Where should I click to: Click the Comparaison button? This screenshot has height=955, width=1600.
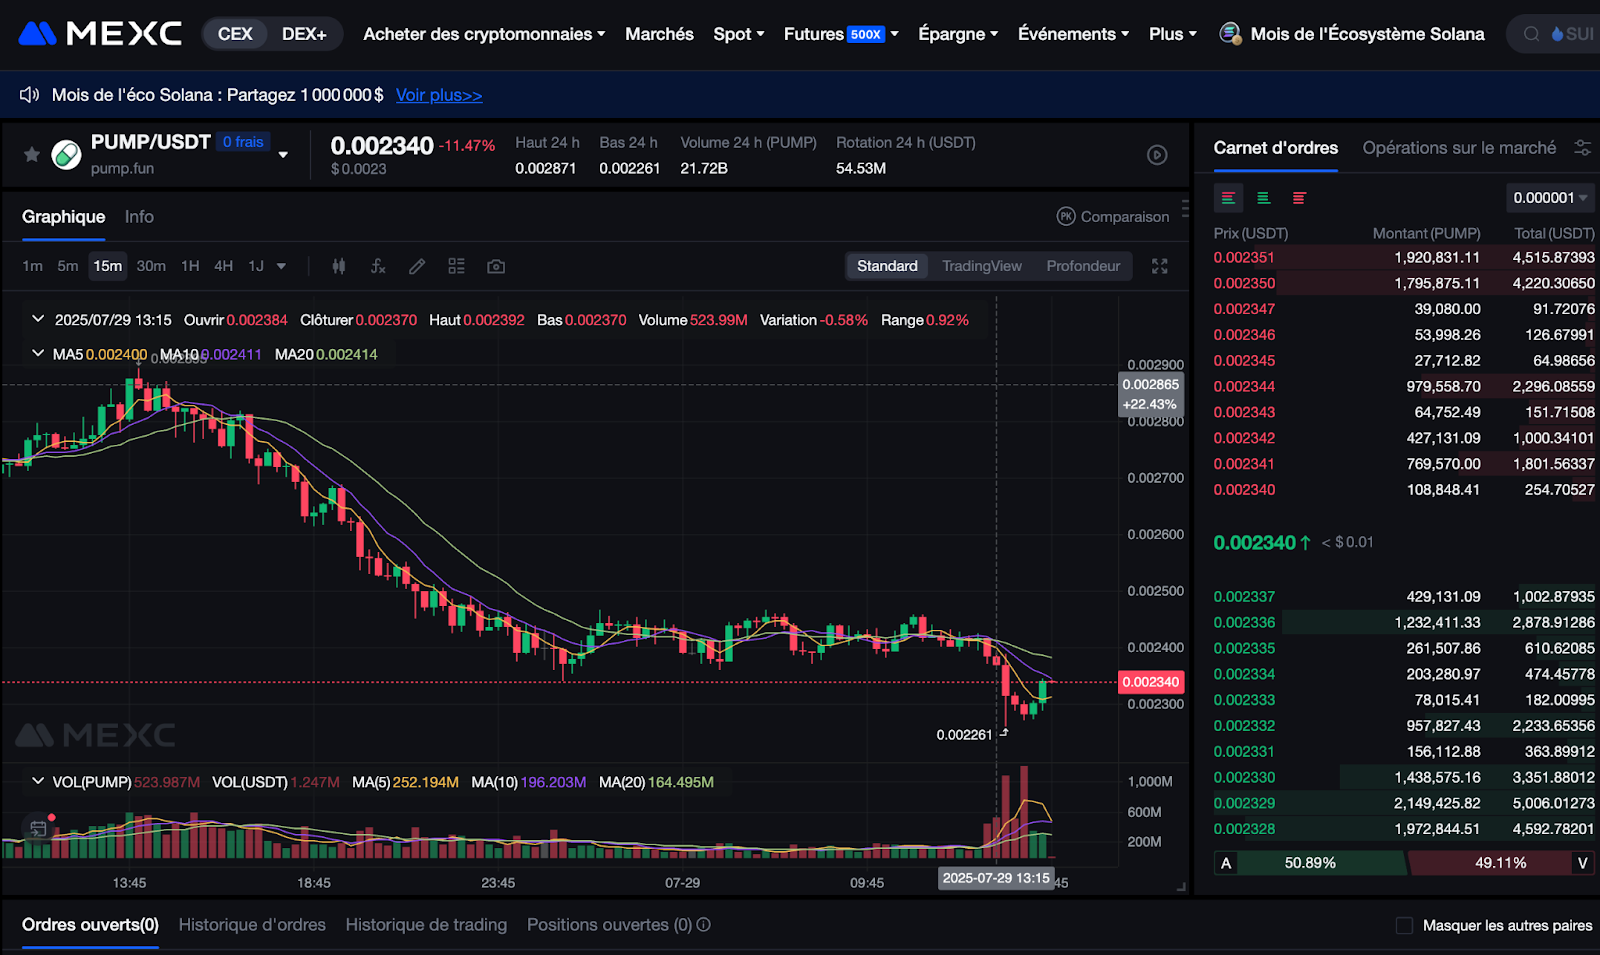1113,216
